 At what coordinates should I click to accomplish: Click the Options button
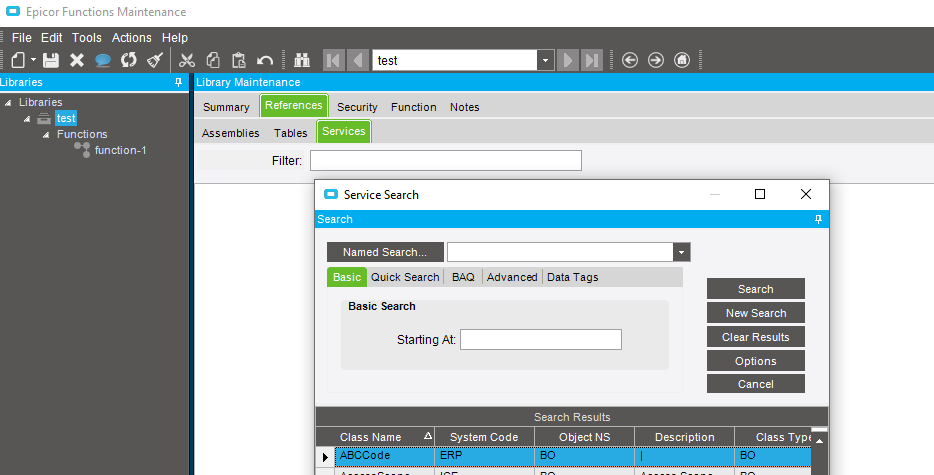[755, 361]
